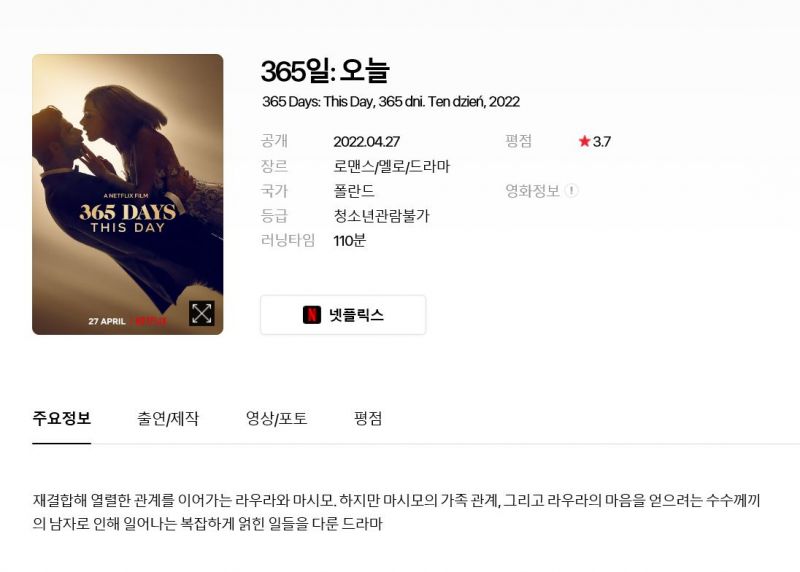Image resolution: width=800 pixels, height=572 pixels.
Task: Click the 2022.04.27 release date
Action: coord(366,141)
